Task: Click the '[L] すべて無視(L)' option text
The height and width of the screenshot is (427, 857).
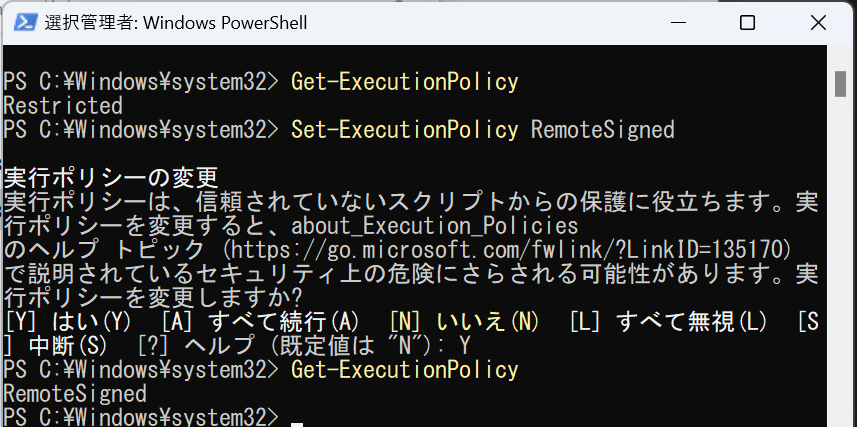Action: [668, 323]
